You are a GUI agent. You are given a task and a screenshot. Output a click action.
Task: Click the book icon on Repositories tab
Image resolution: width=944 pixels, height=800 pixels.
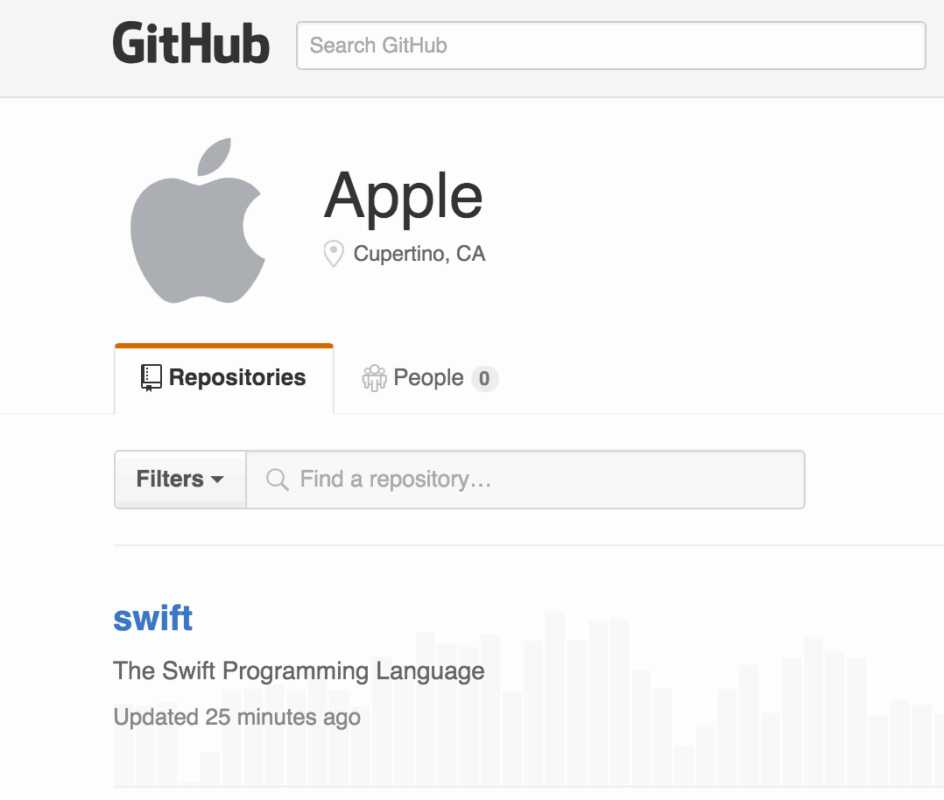[151, 378]
